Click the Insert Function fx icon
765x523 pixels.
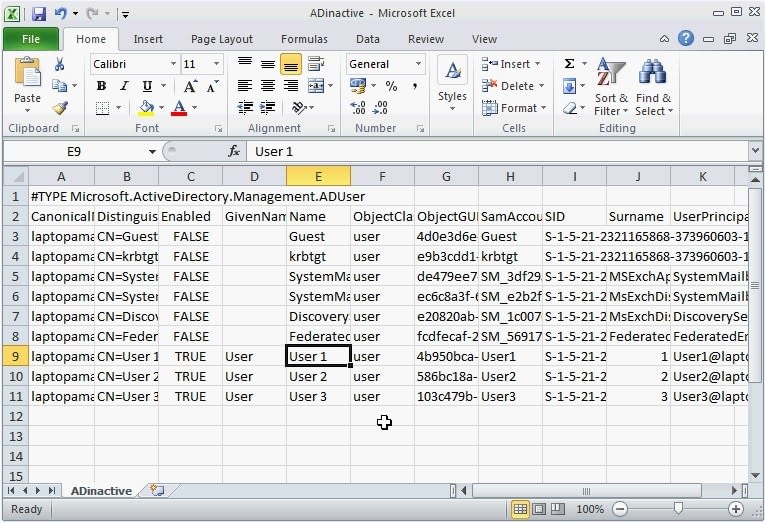point(234,151)
